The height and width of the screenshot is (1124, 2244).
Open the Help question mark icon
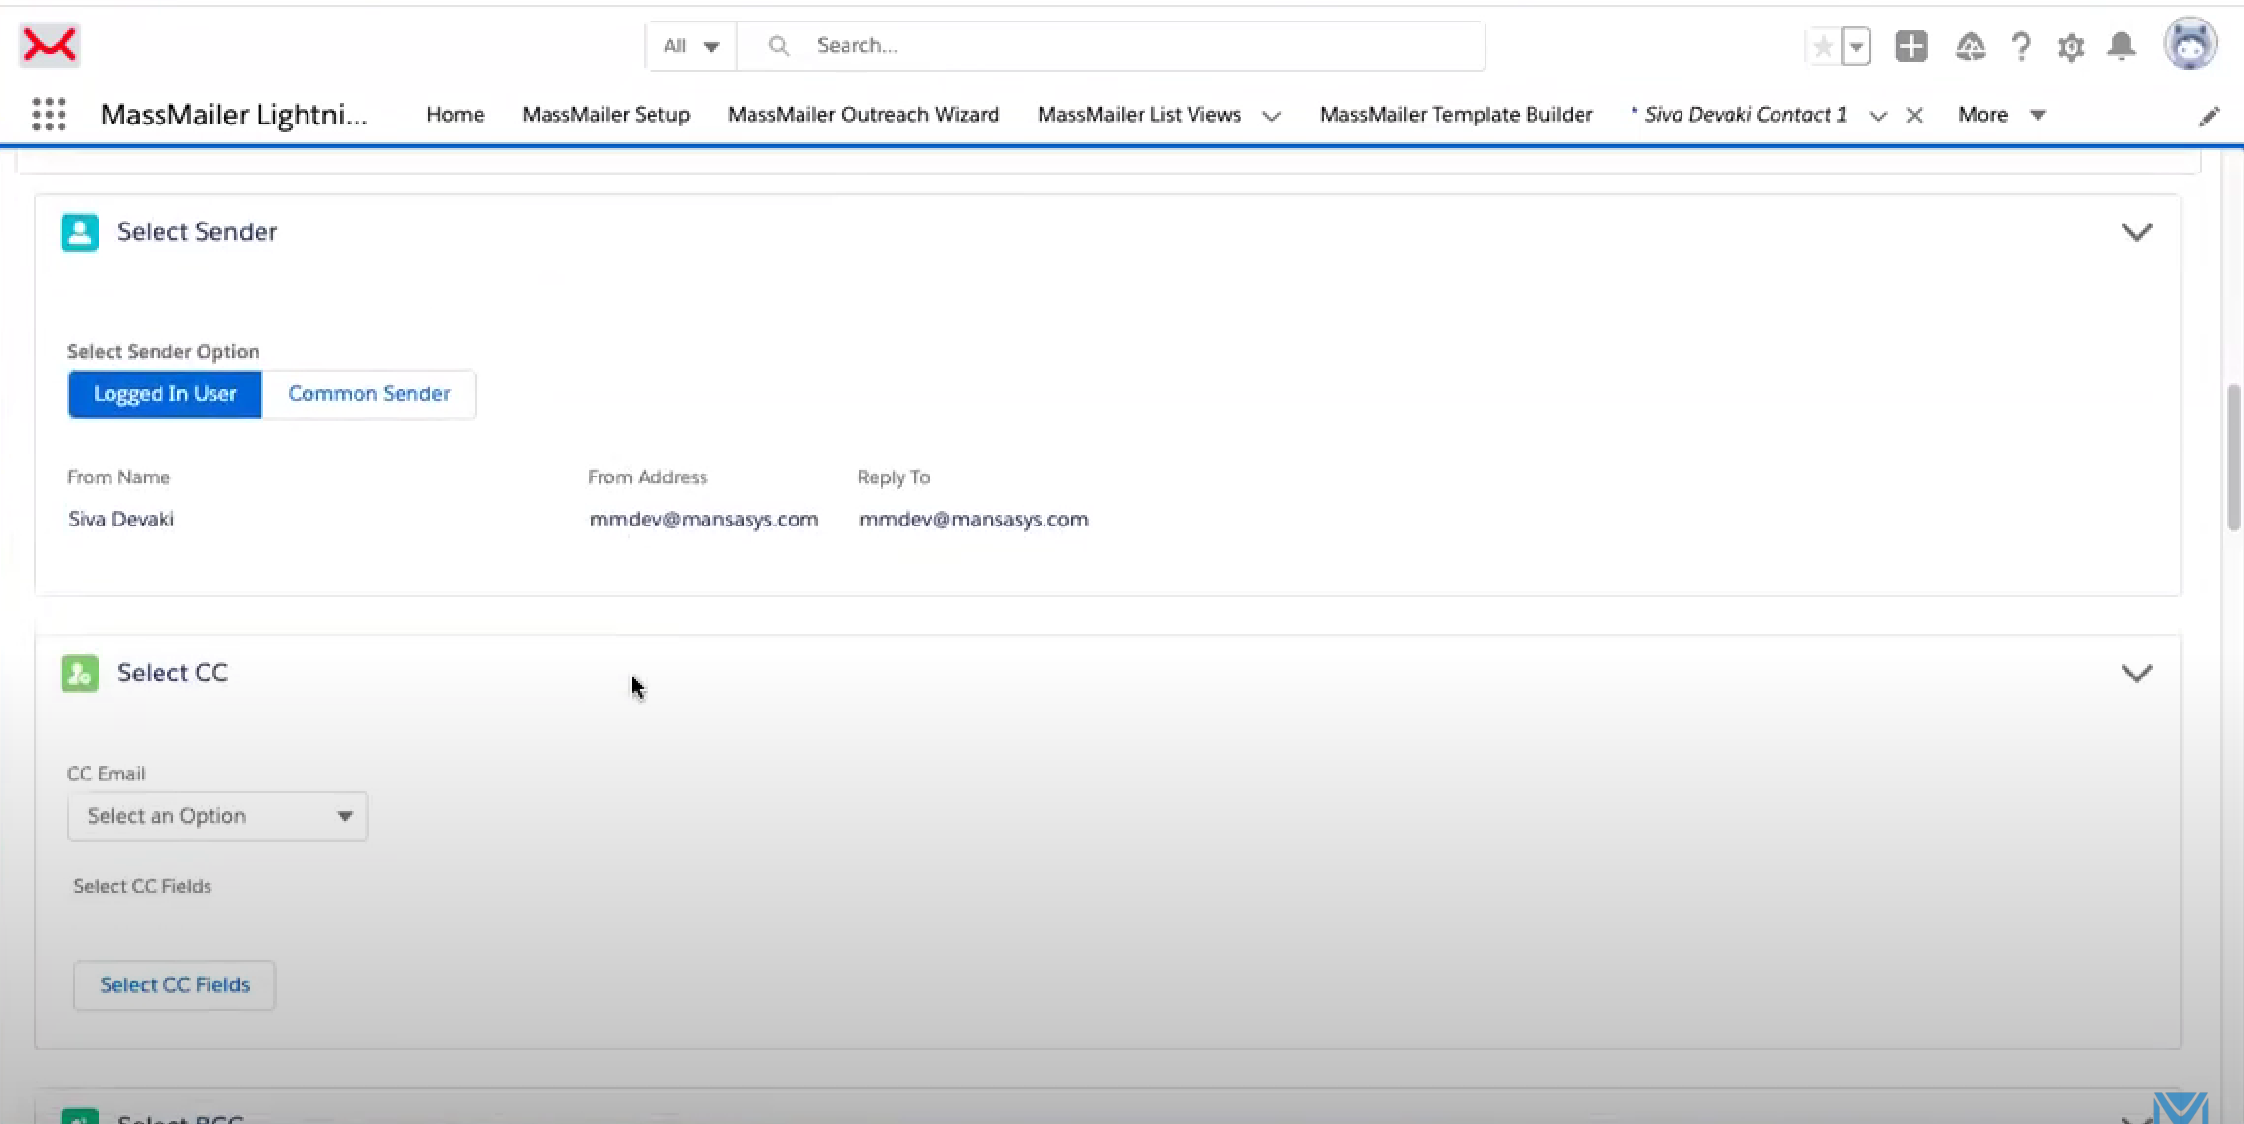coord(2021,46)
